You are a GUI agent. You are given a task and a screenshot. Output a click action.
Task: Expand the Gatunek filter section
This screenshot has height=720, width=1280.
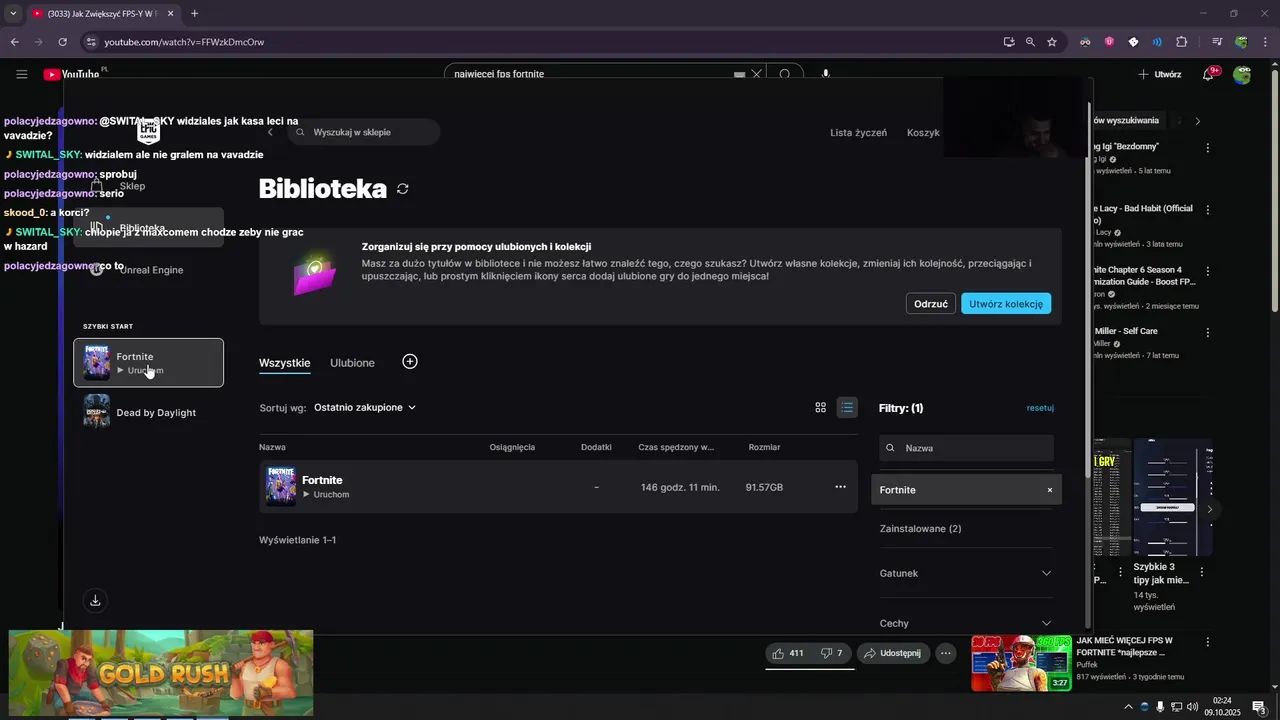pos(966,573)
